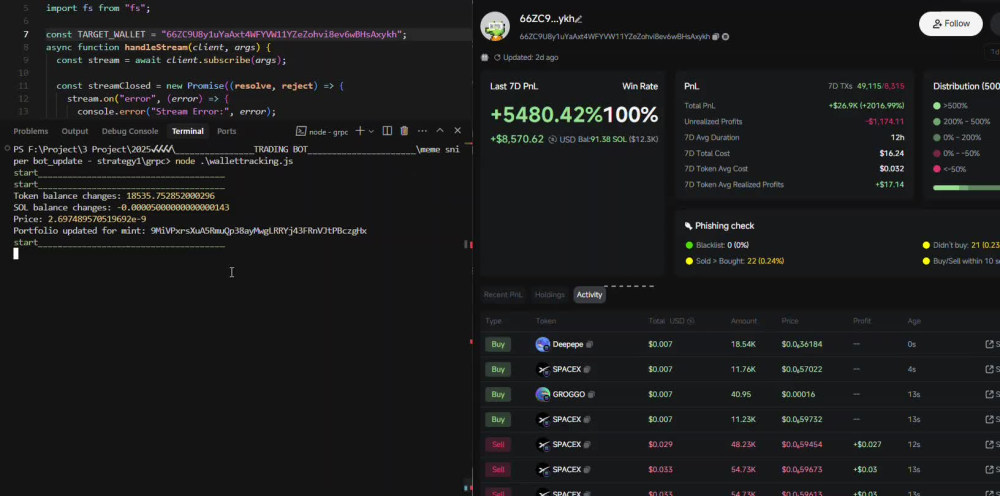Click the small icon left of the Updated refresh
This screenshot has height=496, width=1000.
[485, 57]
